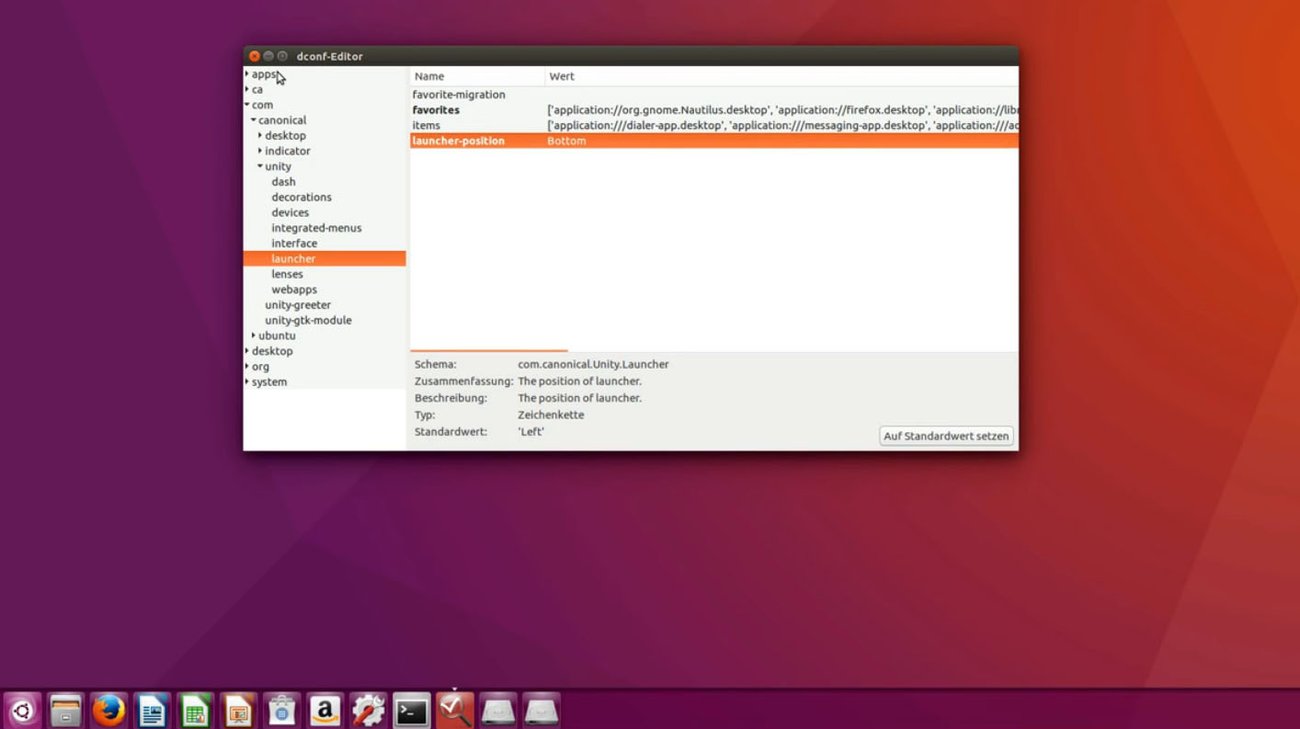Open LibreOffice Impress from the dock

point(238,709)
